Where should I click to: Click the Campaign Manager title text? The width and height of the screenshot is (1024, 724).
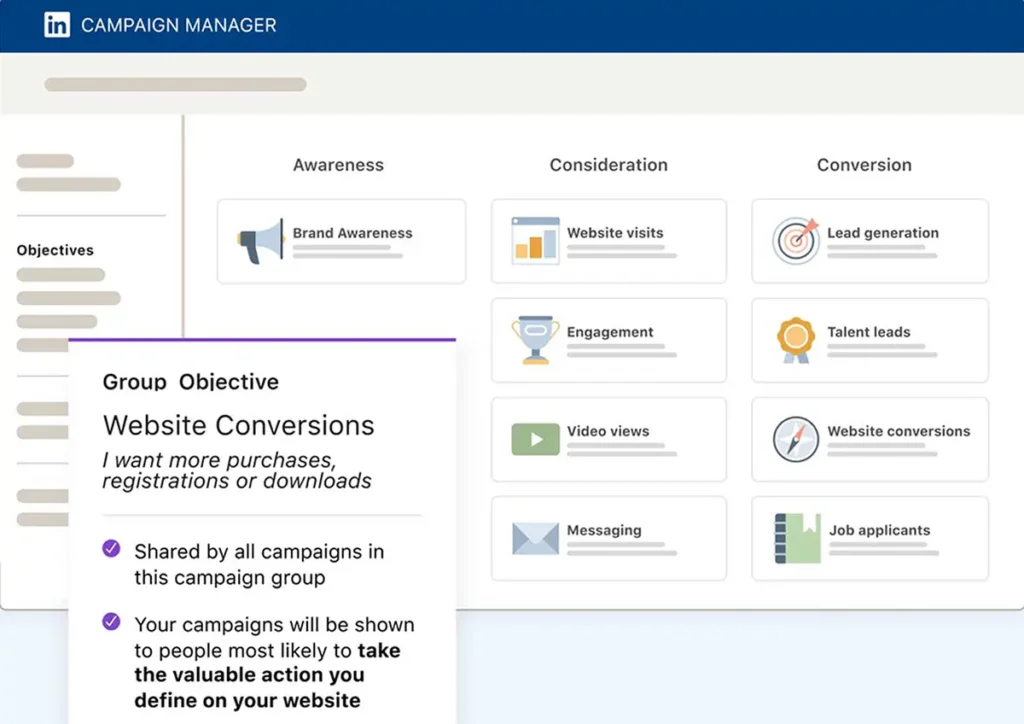click(x=178, y=26)
